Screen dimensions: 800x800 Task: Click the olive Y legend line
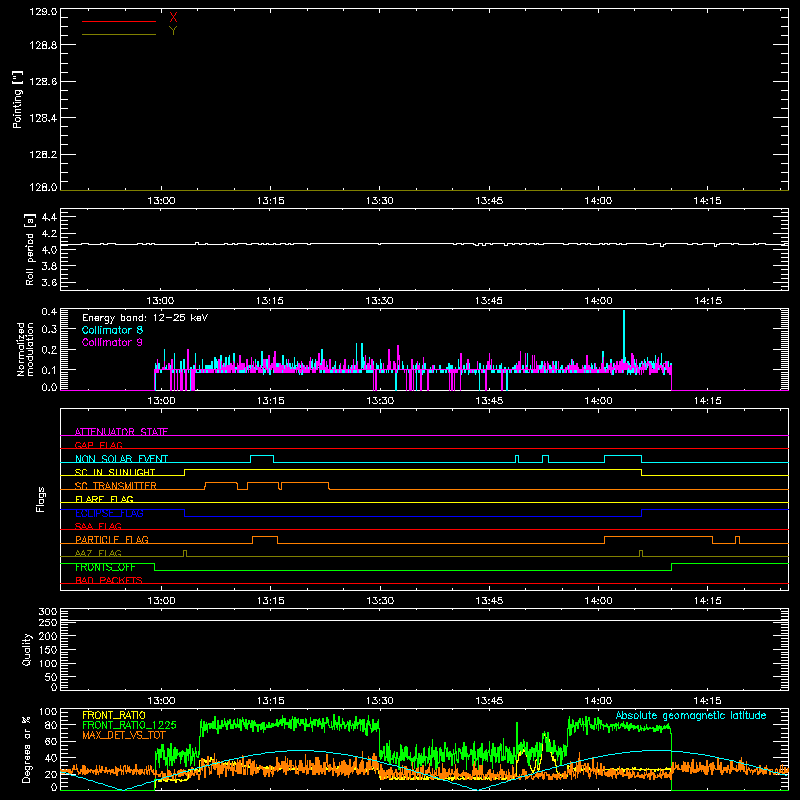(119, 35)
